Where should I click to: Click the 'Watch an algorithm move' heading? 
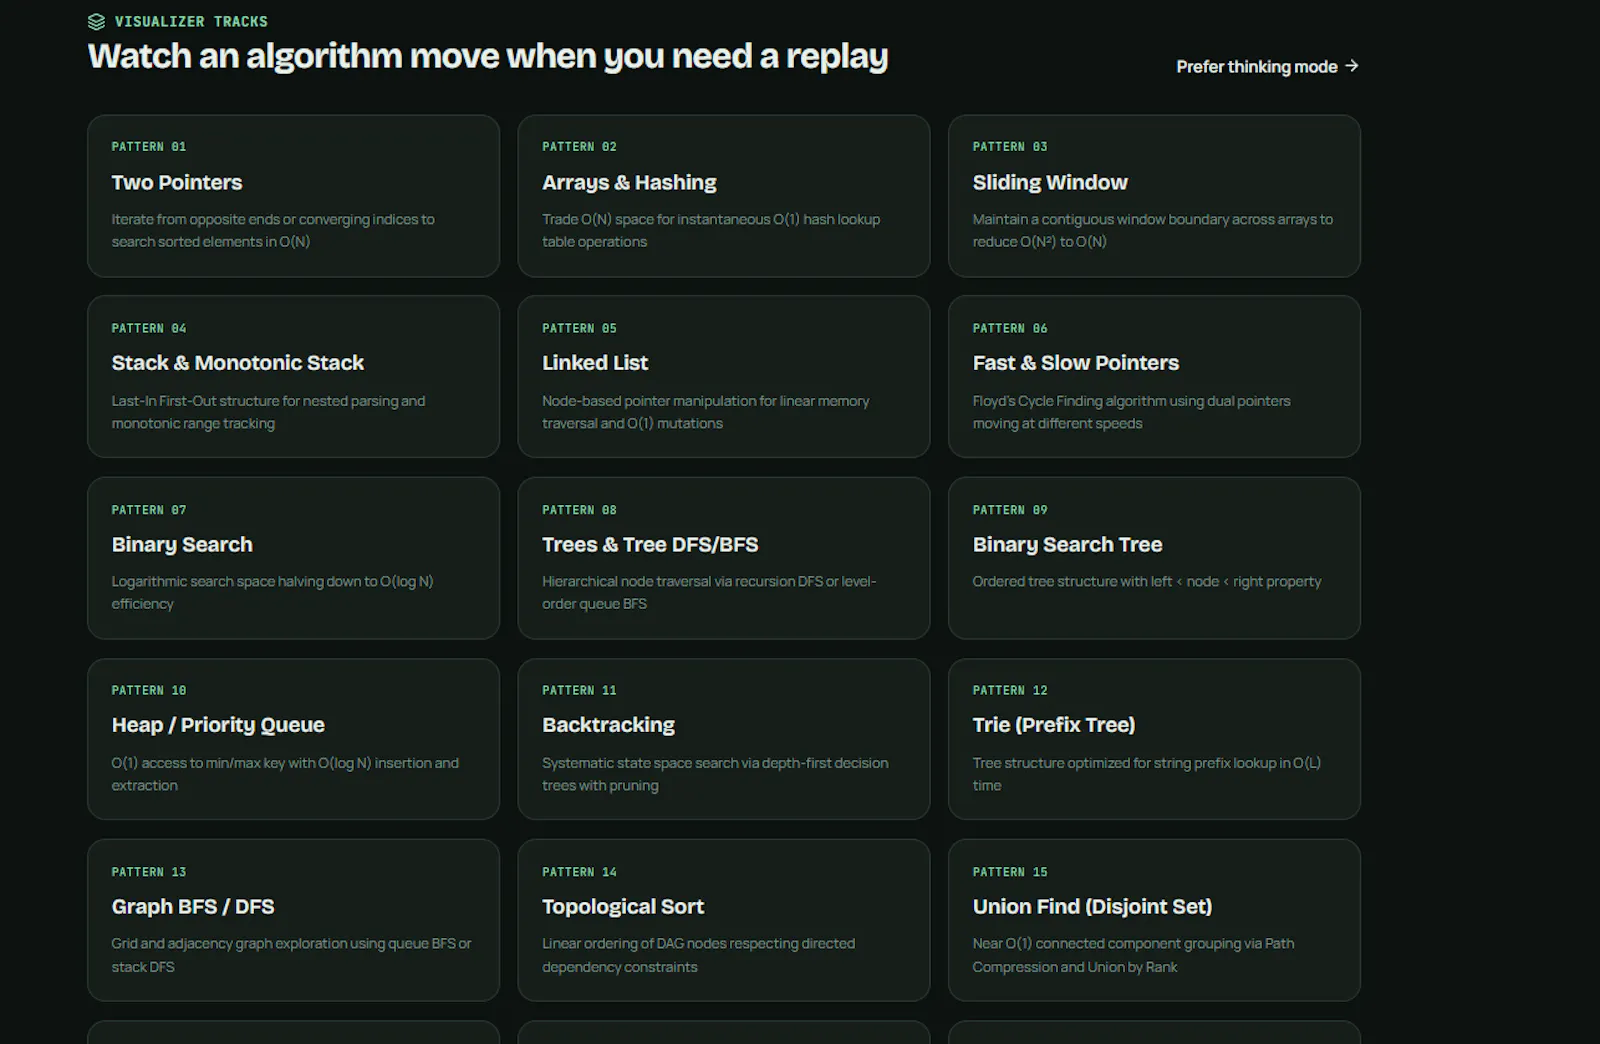pyautogui.click(x=488, y=57)
